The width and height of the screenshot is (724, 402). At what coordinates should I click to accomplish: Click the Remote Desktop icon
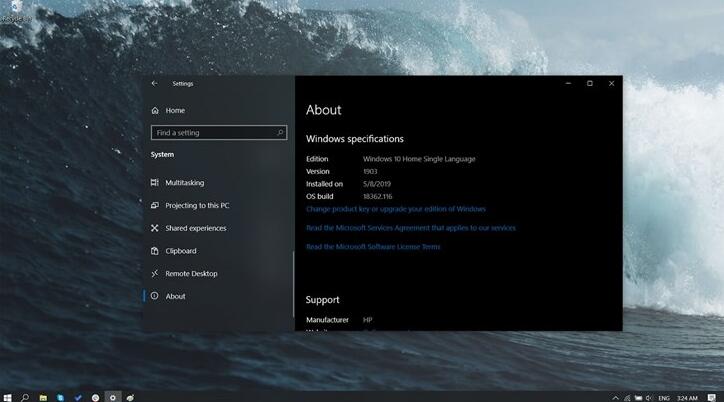pyautogui.click(x=155, y=273)
